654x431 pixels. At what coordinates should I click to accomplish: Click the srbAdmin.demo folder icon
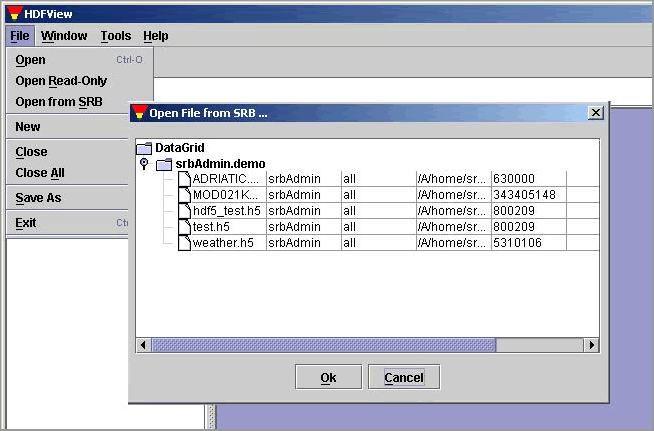point(164,164)
